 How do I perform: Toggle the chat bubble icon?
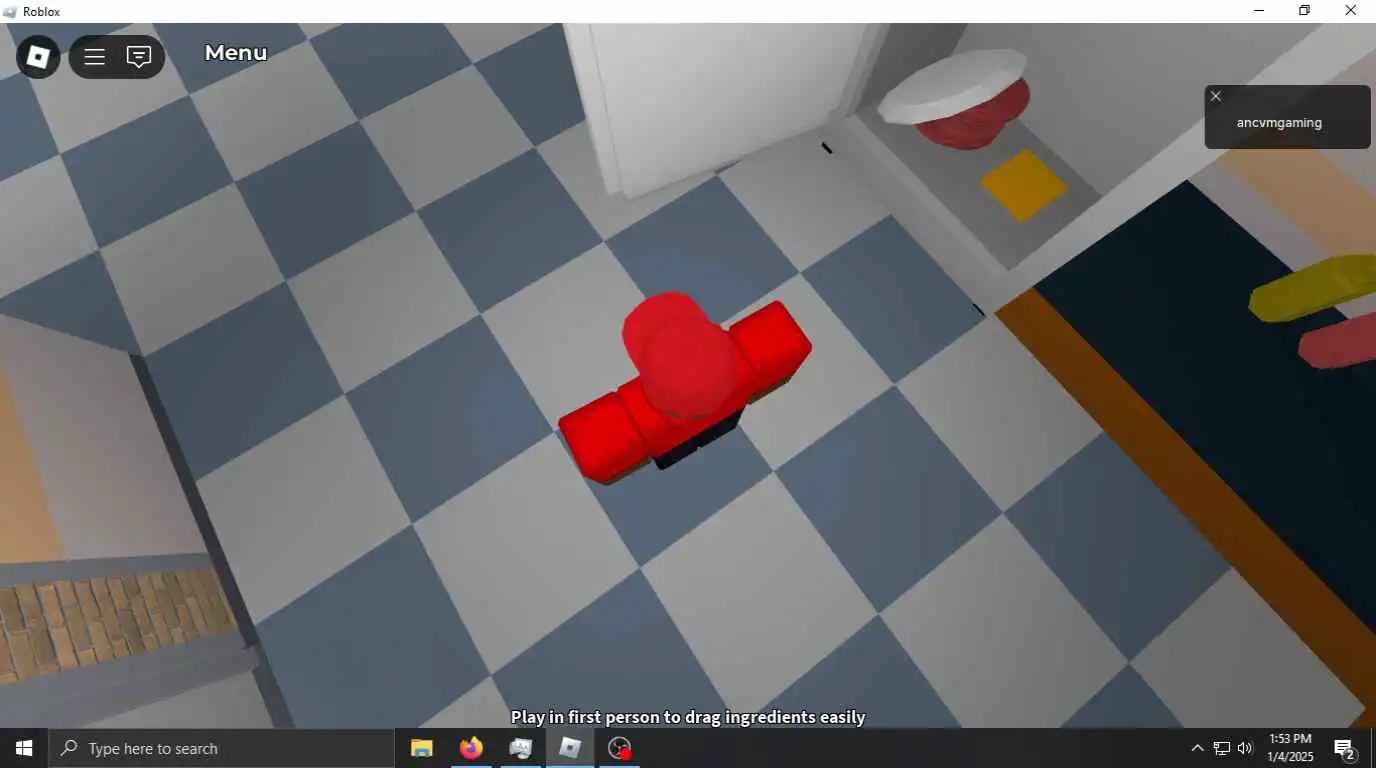click(x=139, y=57)
